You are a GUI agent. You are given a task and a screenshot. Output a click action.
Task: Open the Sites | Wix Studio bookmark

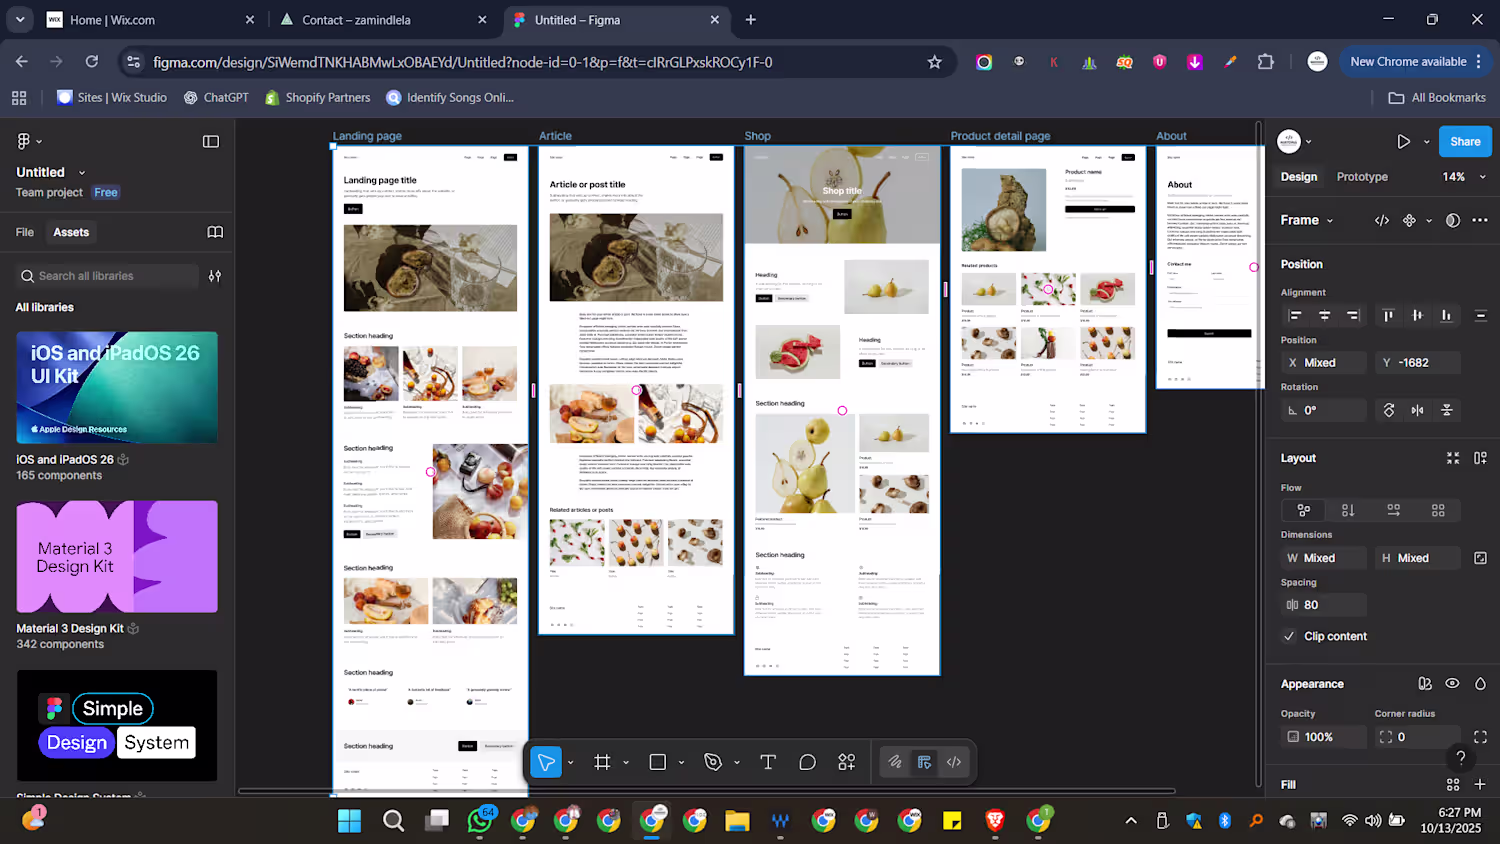pos(112,98)
